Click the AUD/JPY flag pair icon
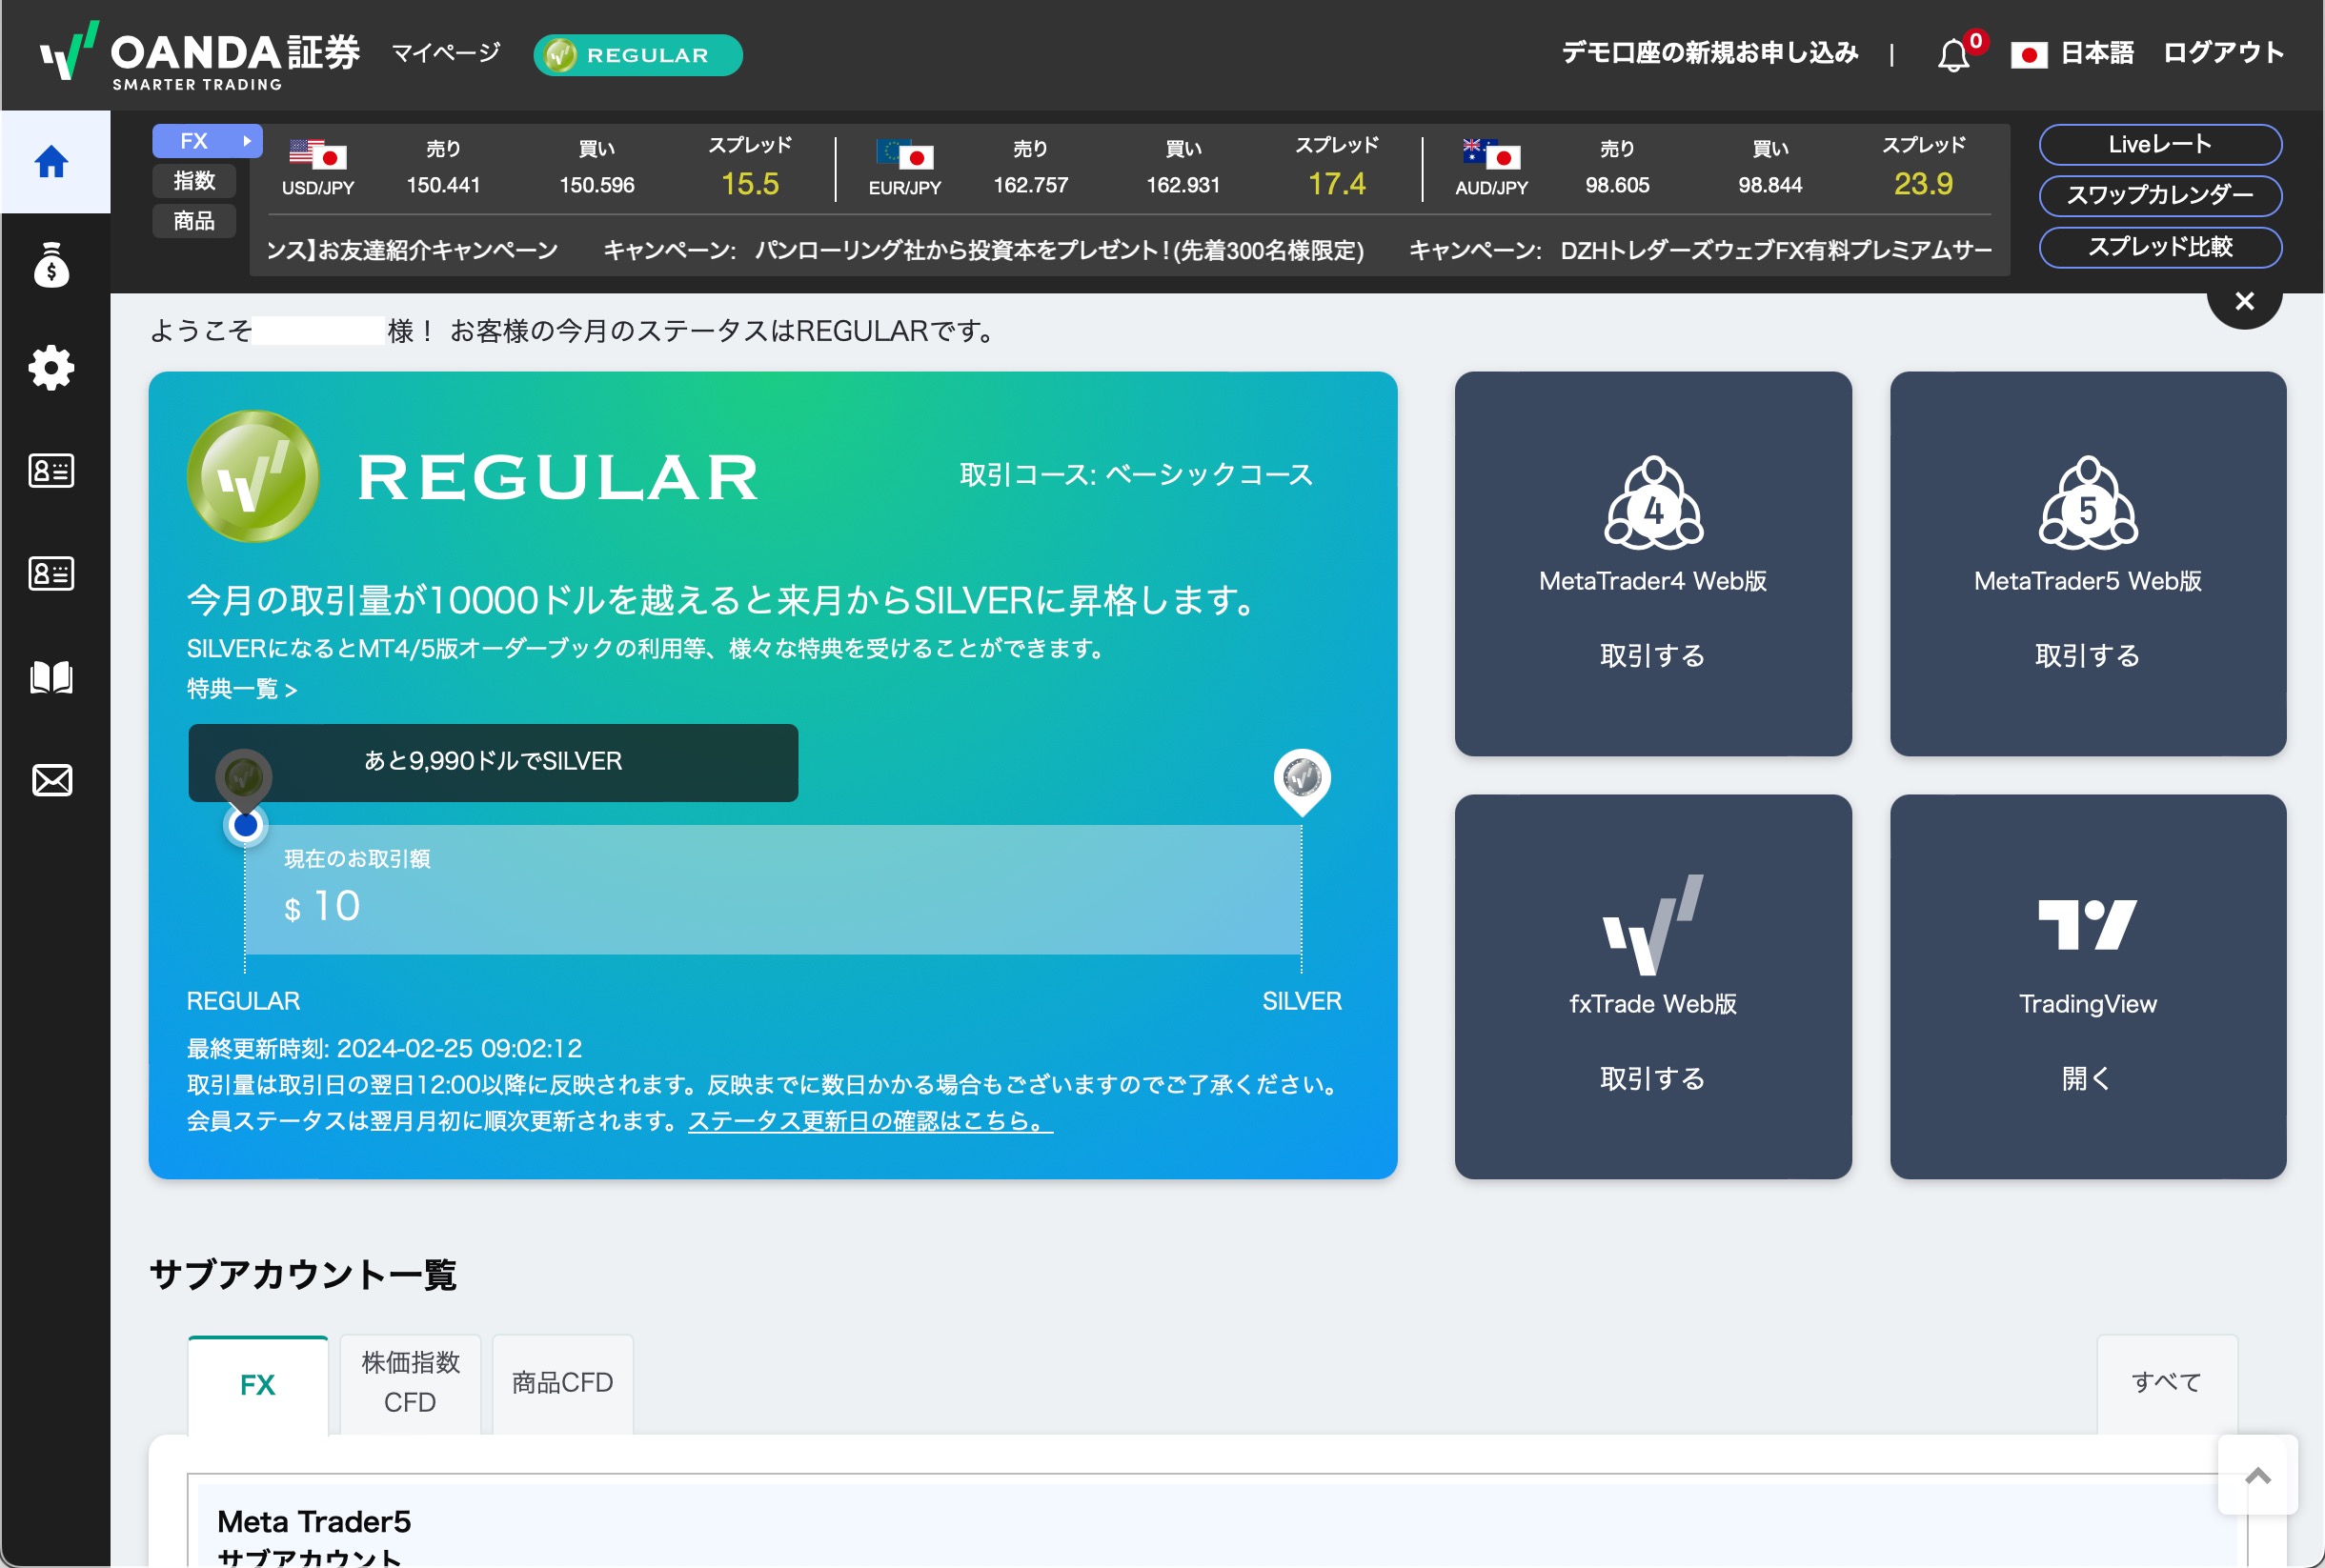 [1491, 154]
